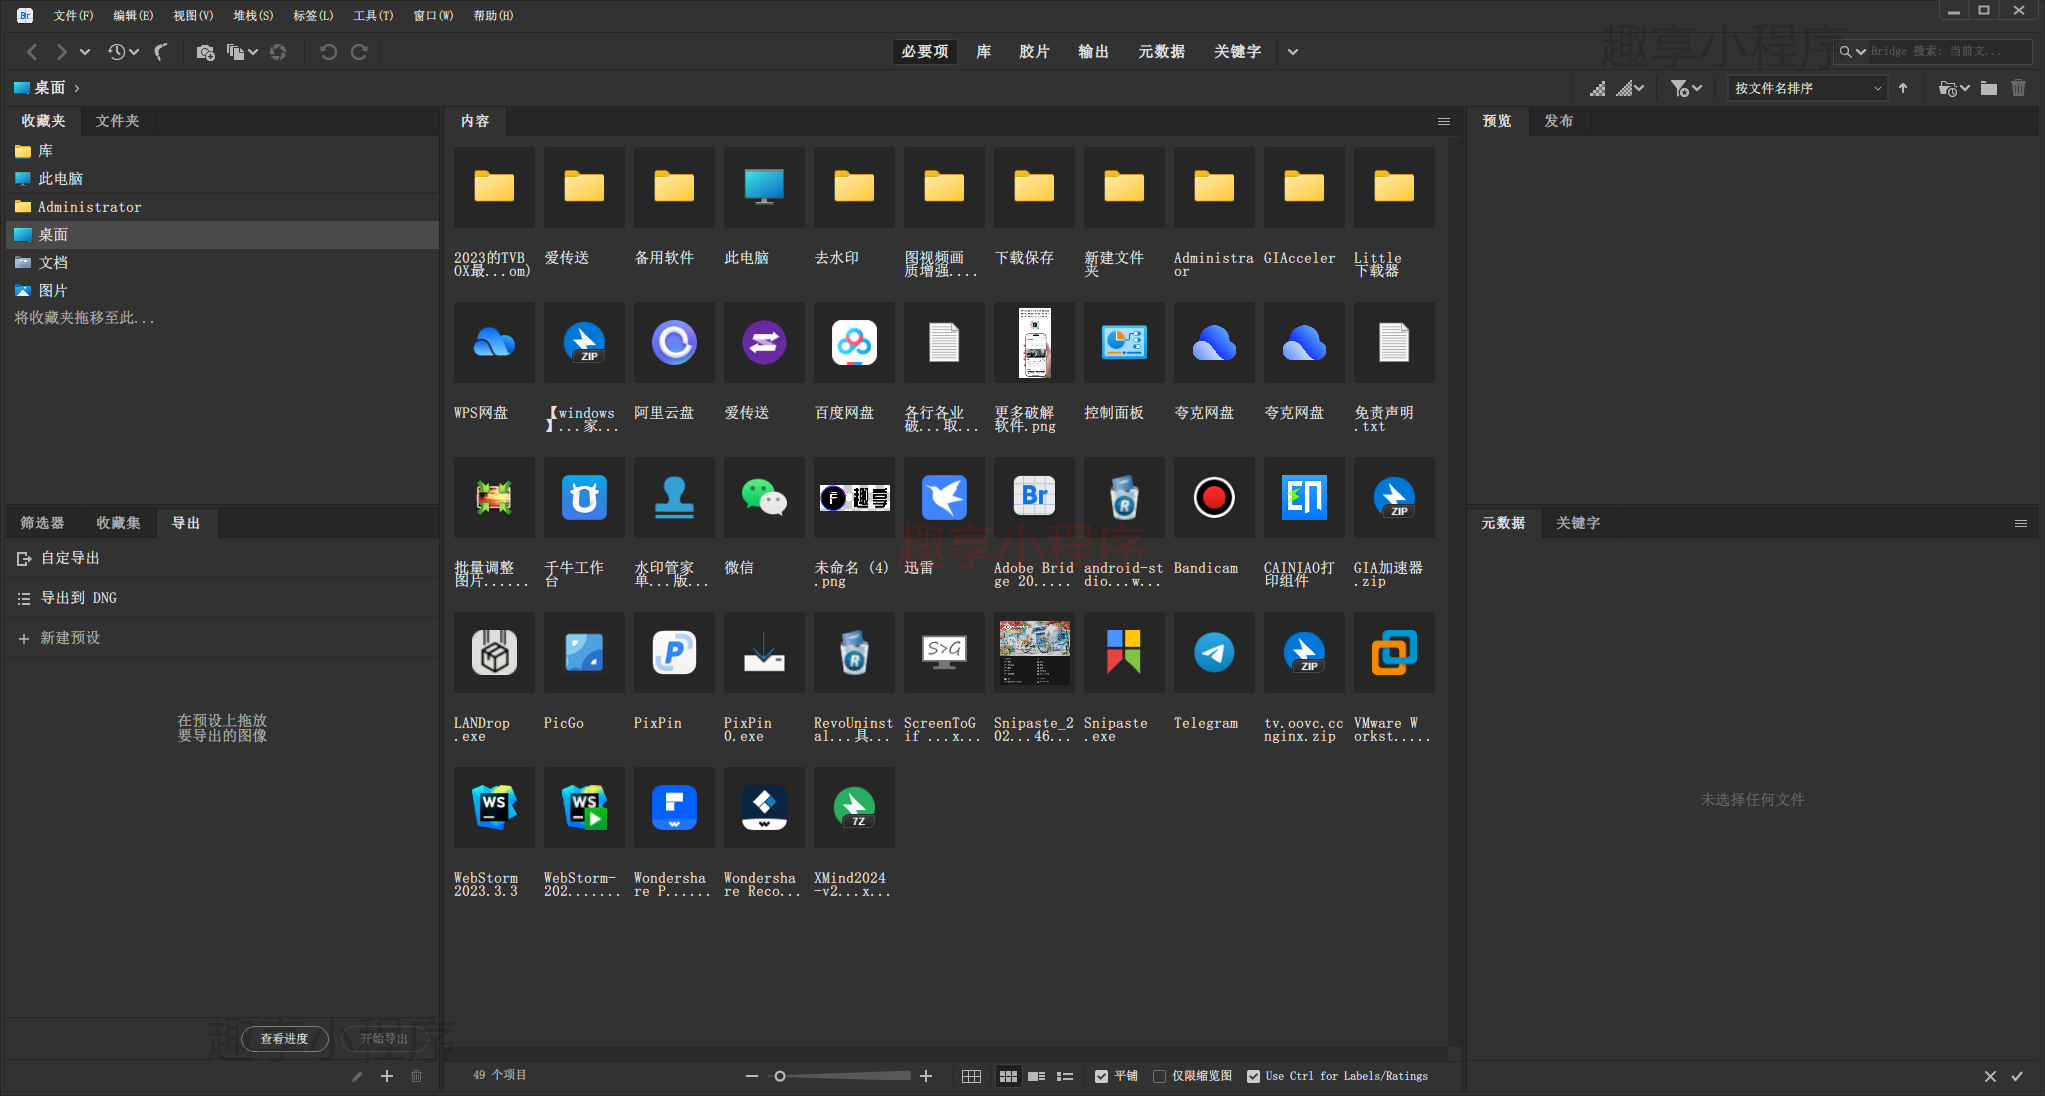2045x1096 pixels.
Task: Get photos from camera icon
Action: (205, 52)
